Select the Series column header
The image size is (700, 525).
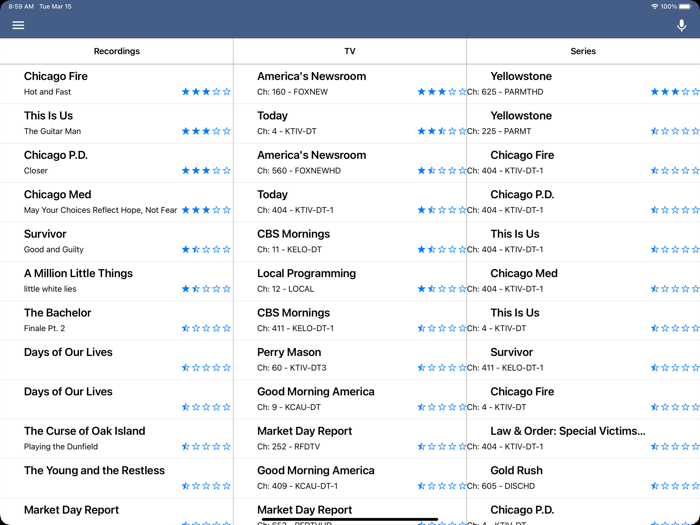click(583, 51)
